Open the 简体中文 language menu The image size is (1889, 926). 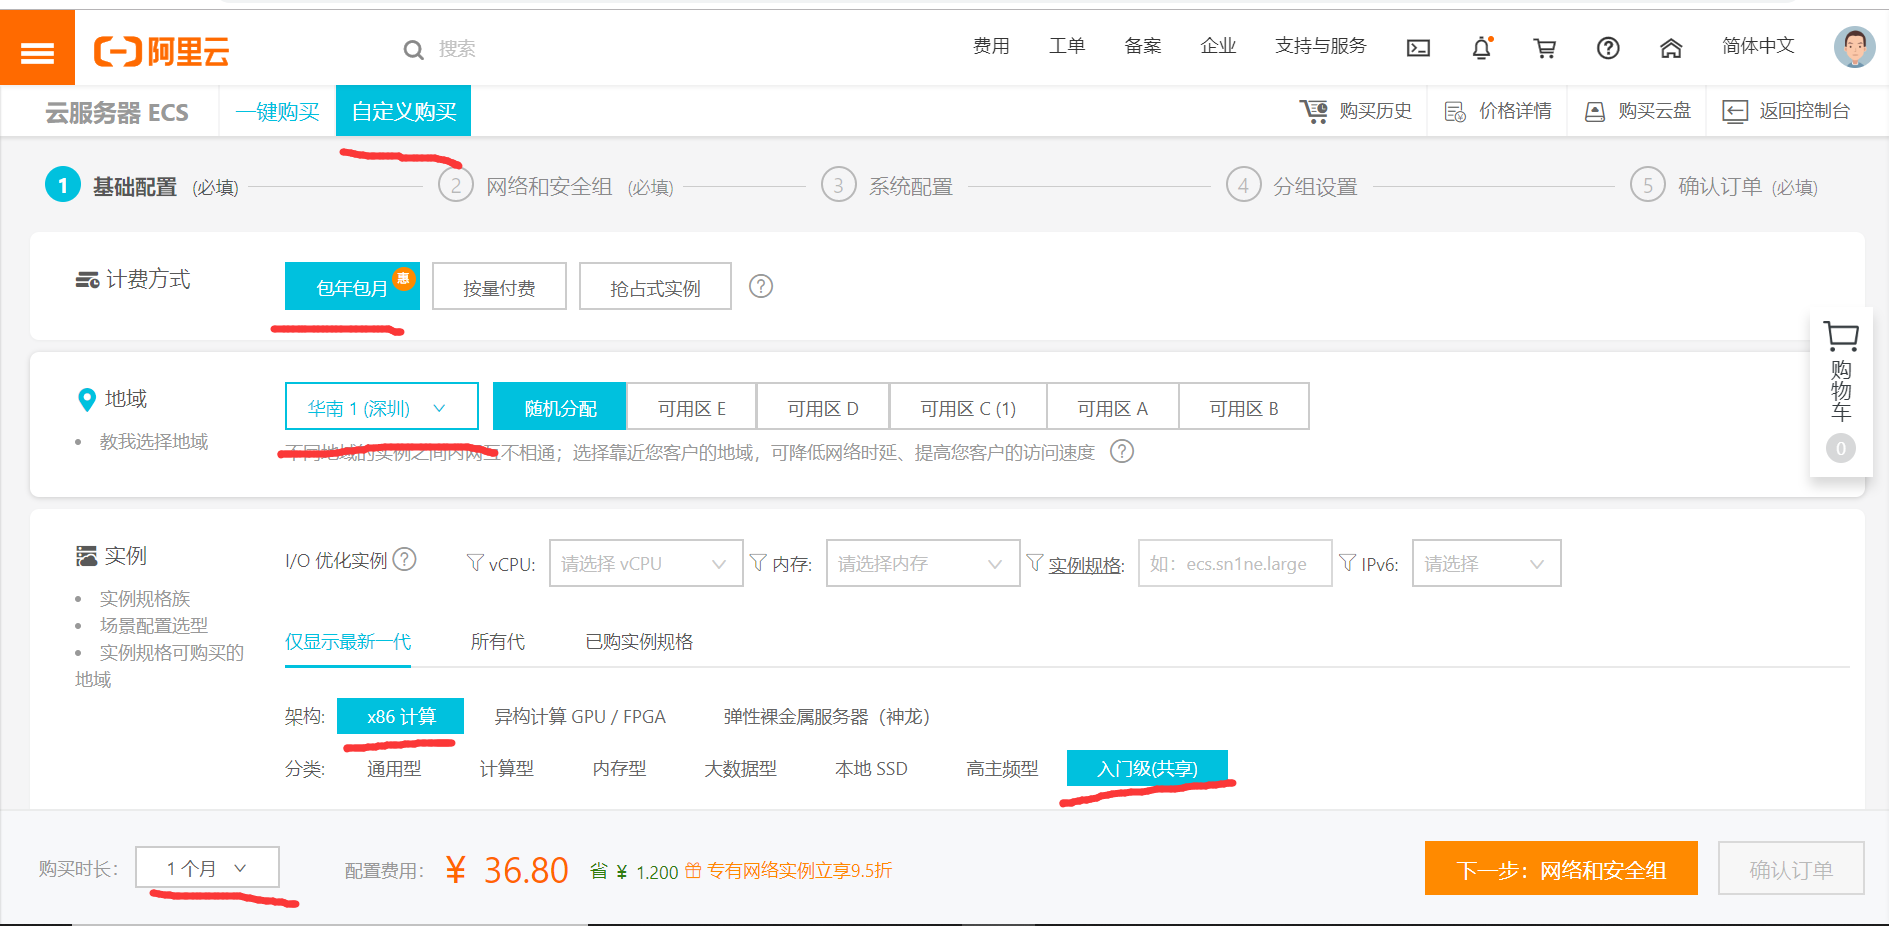click(x=1758, y=46)
